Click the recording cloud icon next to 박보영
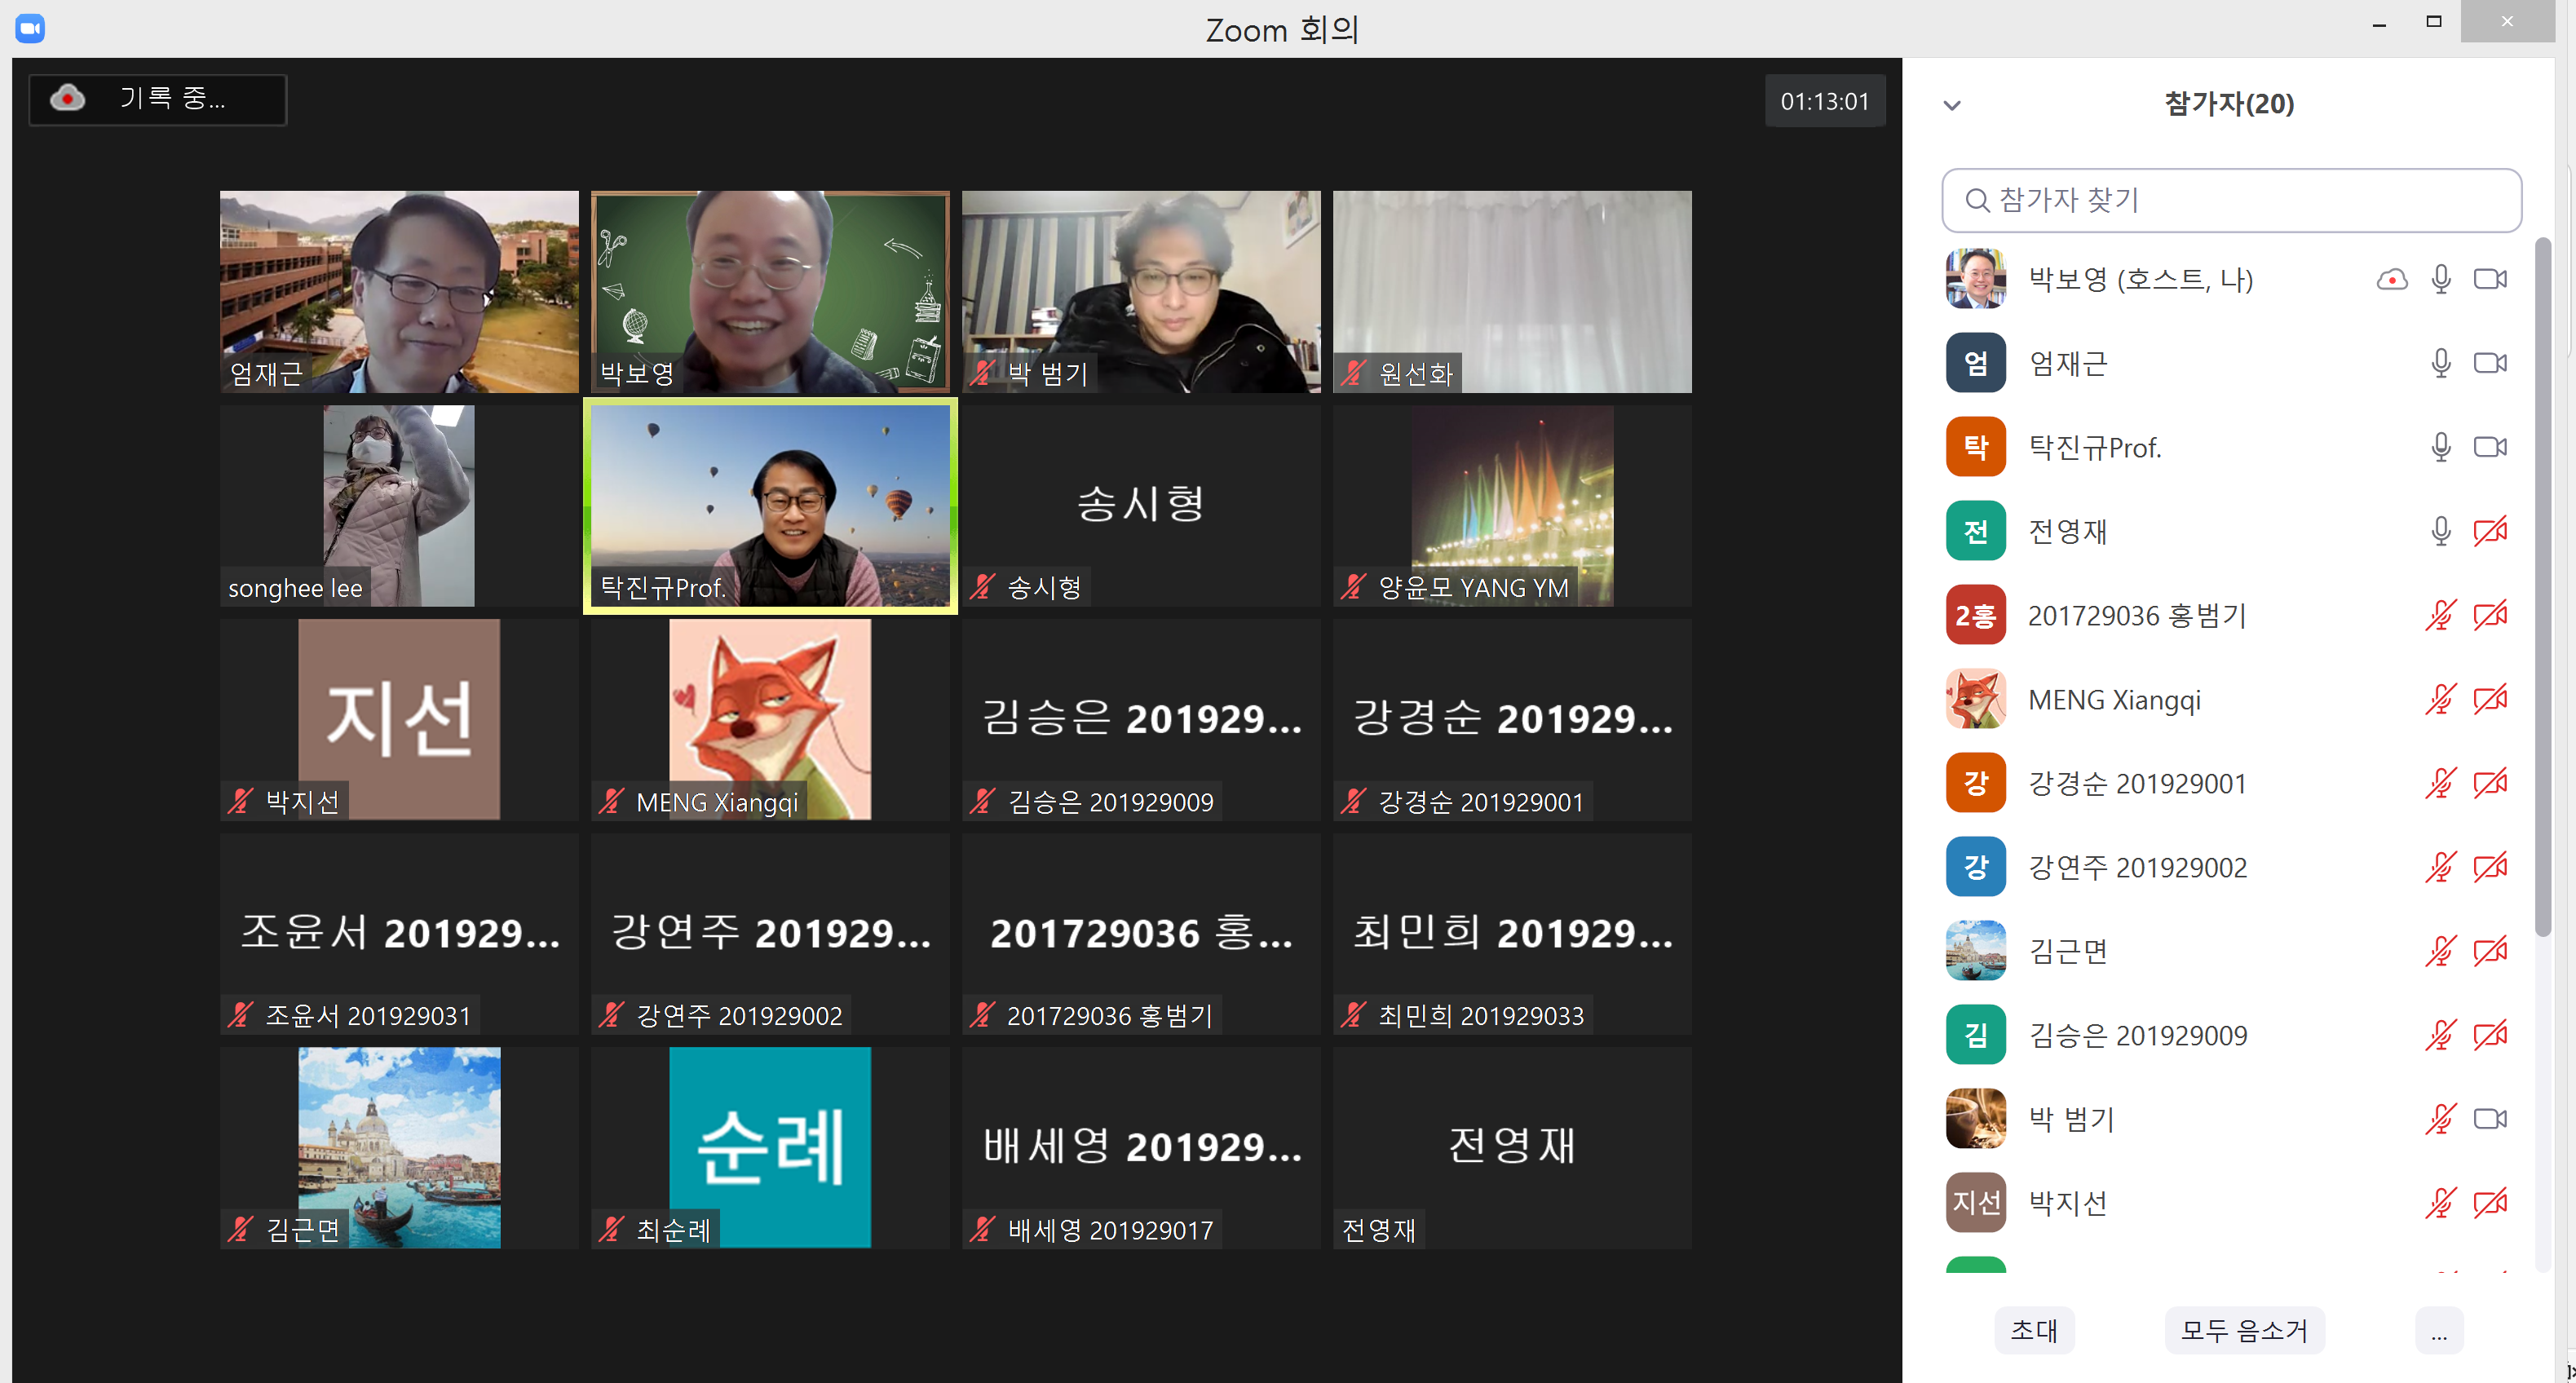The image size is (2576, 1383). [2391, 279]
